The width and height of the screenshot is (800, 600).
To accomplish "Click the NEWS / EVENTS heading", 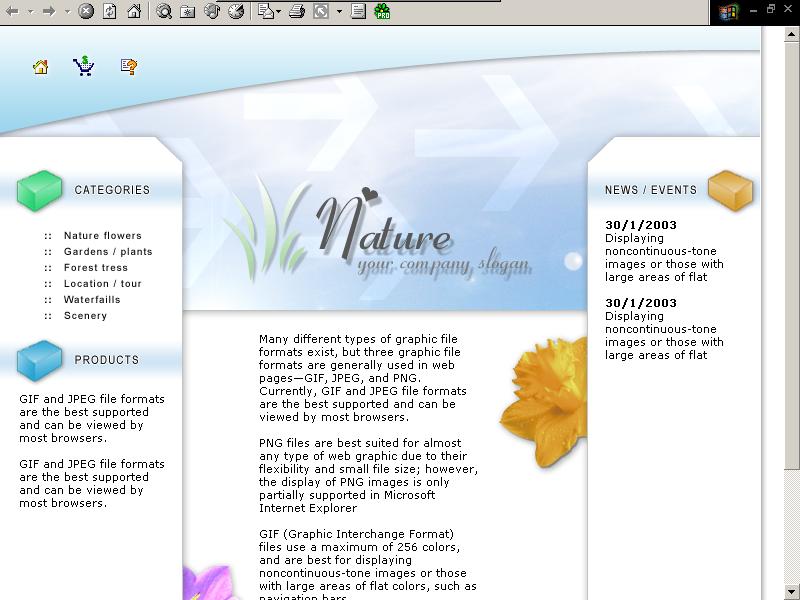I will click(651, 190).
